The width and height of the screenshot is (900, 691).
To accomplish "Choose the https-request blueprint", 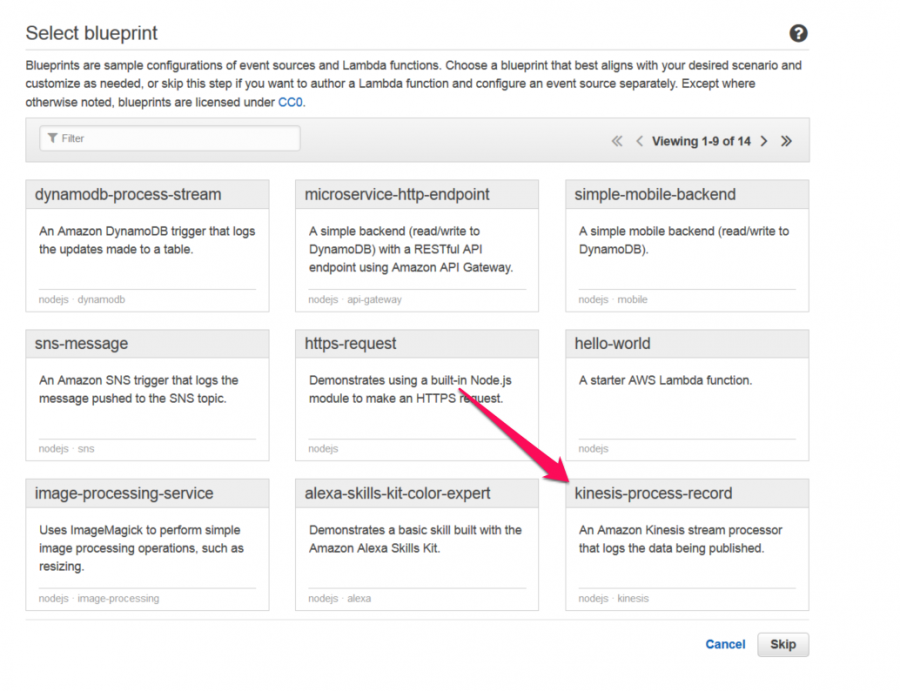I will point(417,395).
